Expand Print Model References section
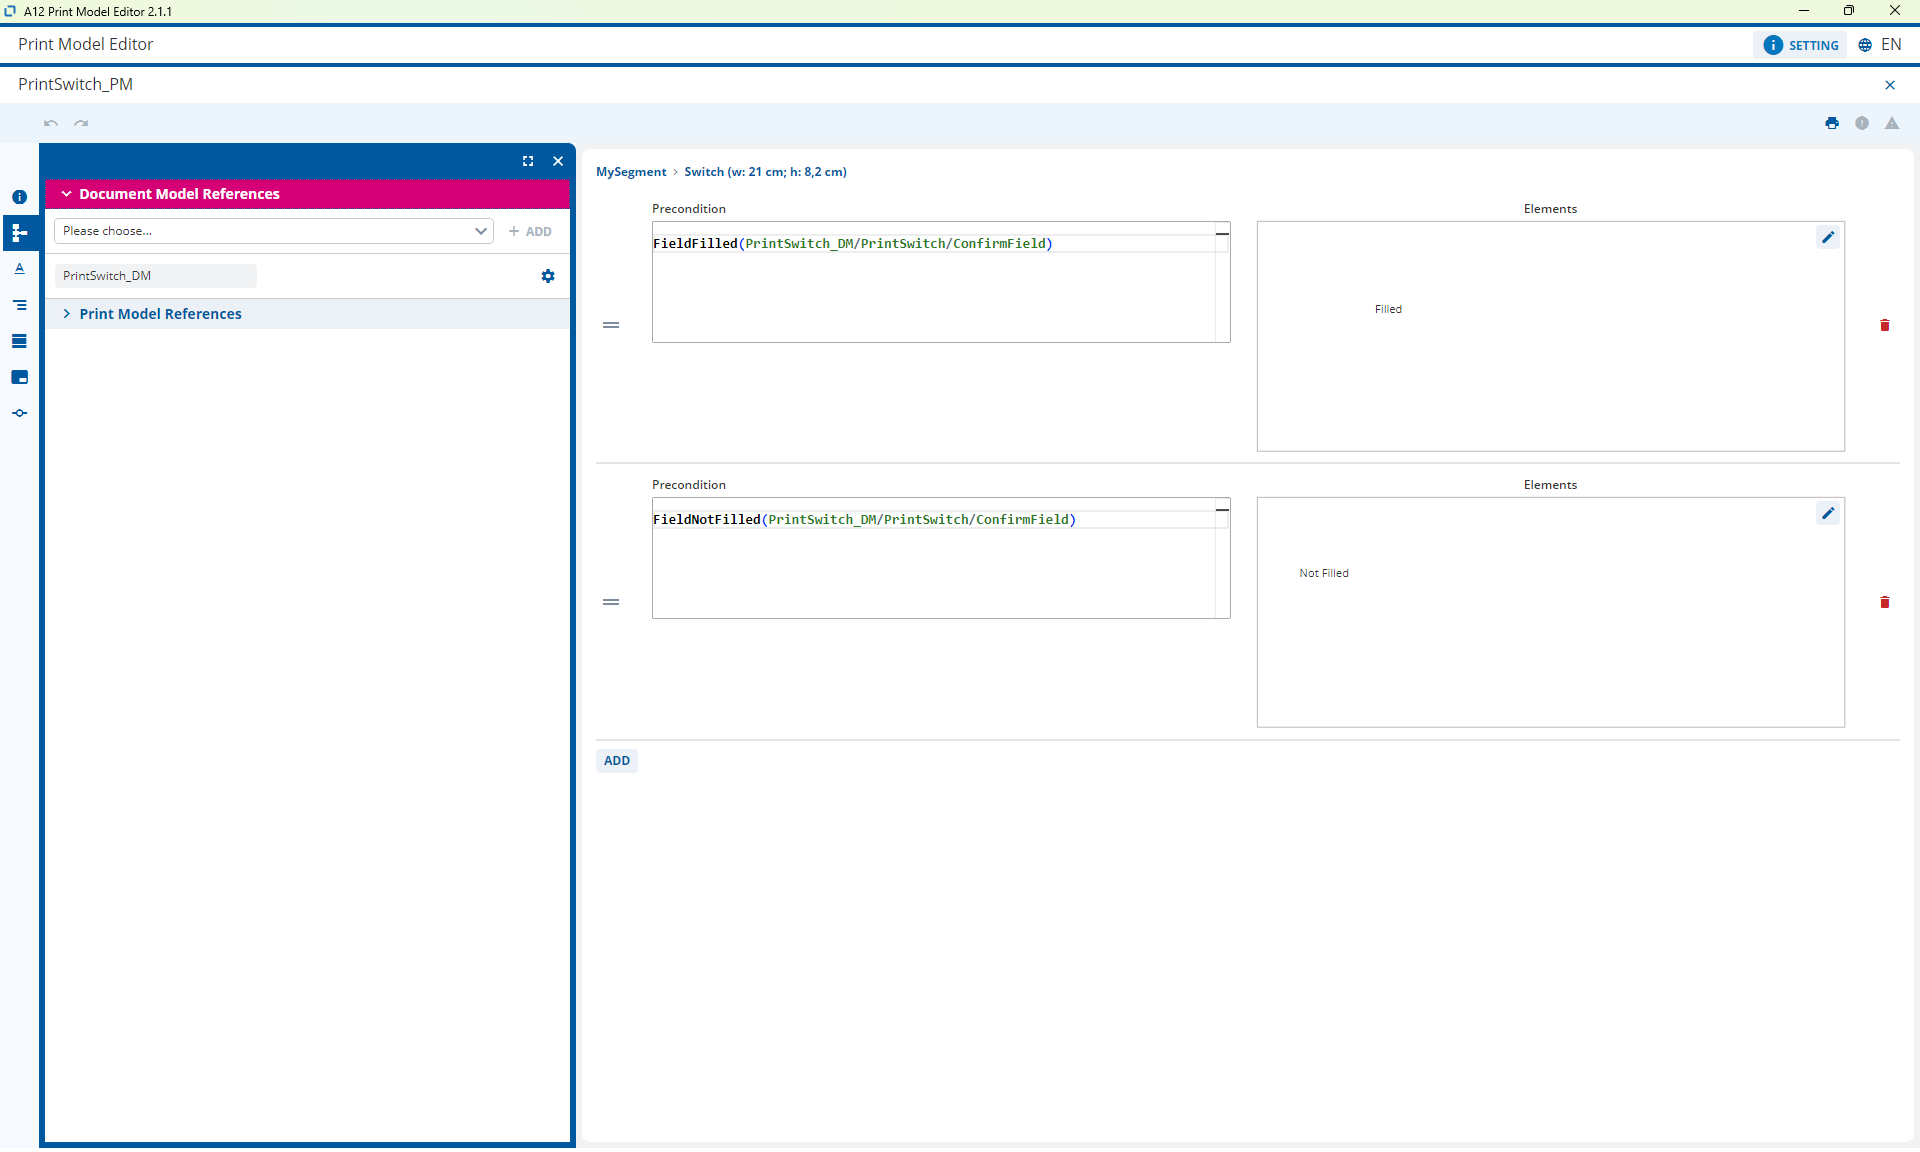This screenshot has height=1152, width=1920. (x=307, y=314)
